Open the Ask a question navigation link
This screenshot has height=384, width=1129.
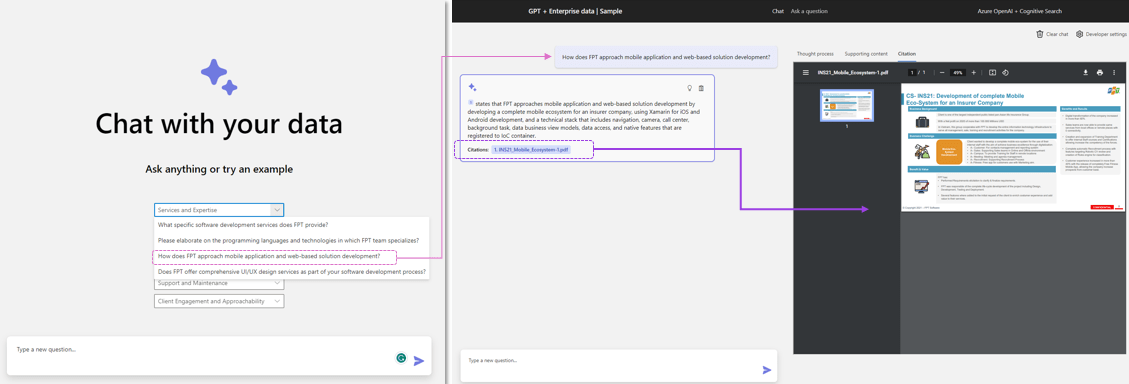coord(809,12)
